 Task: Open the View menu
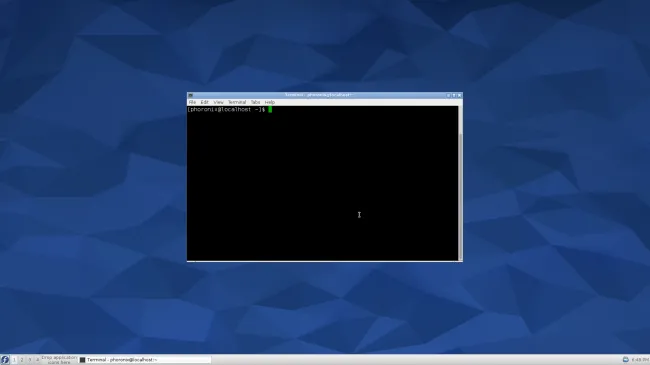tap(218, 102)
